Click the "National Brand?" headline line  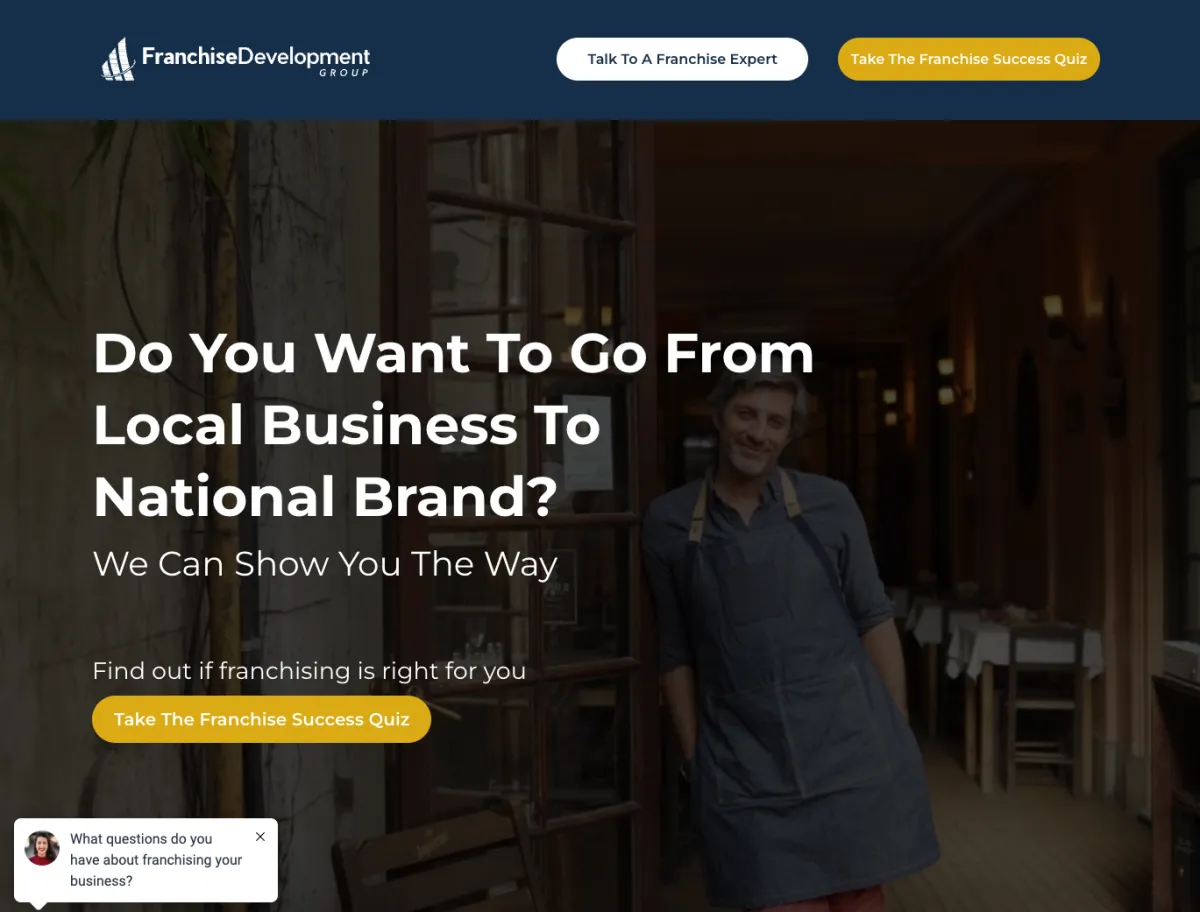click(325, 497)
